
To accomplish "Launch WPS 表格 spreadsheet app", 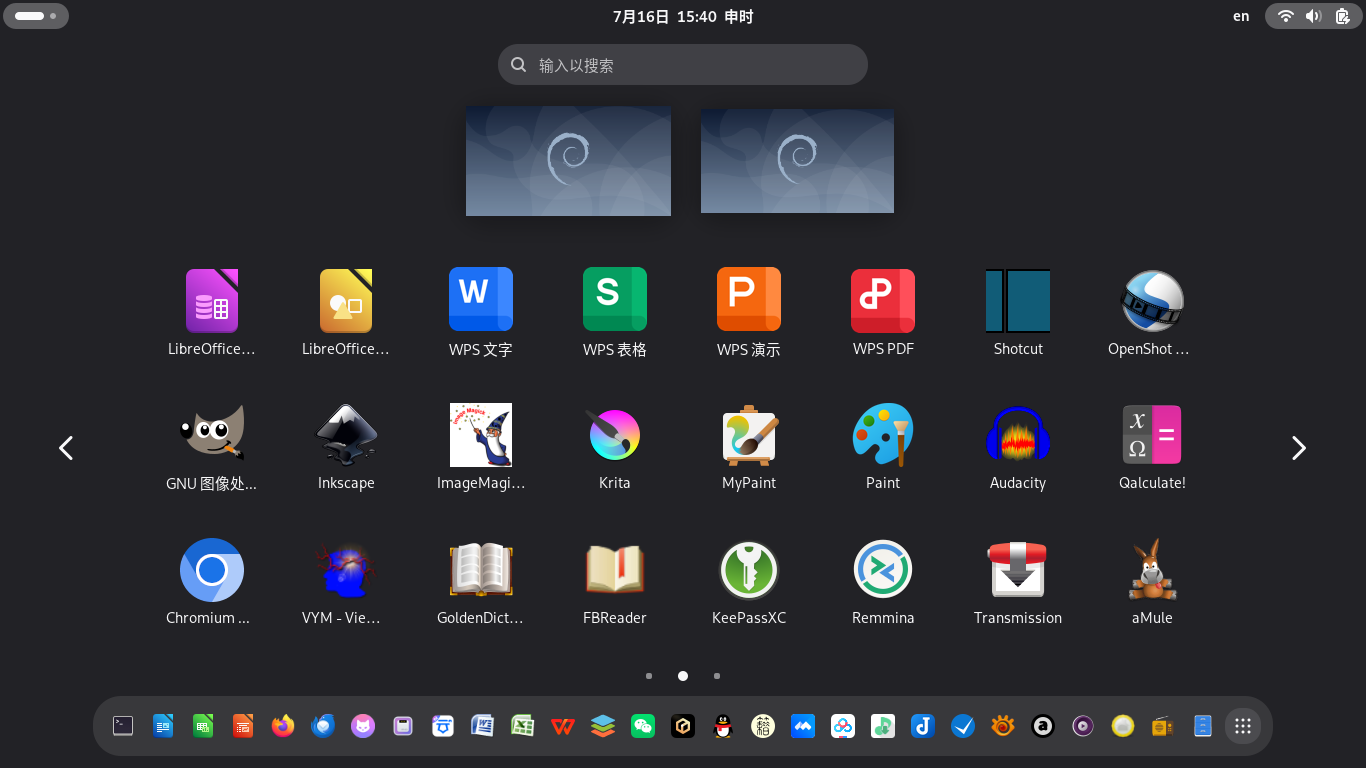I will (615, 300).
